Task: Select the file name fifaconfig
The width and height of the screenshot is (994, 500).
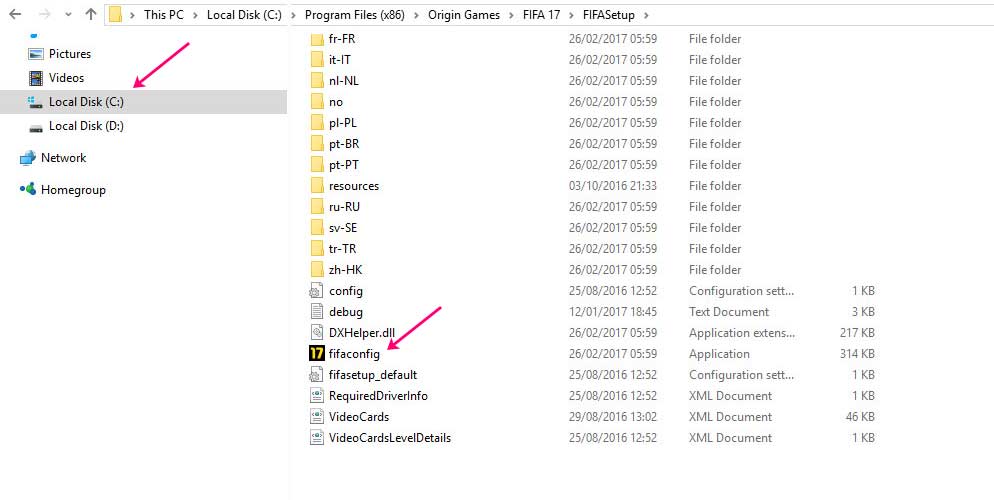Action: point(354,354)
